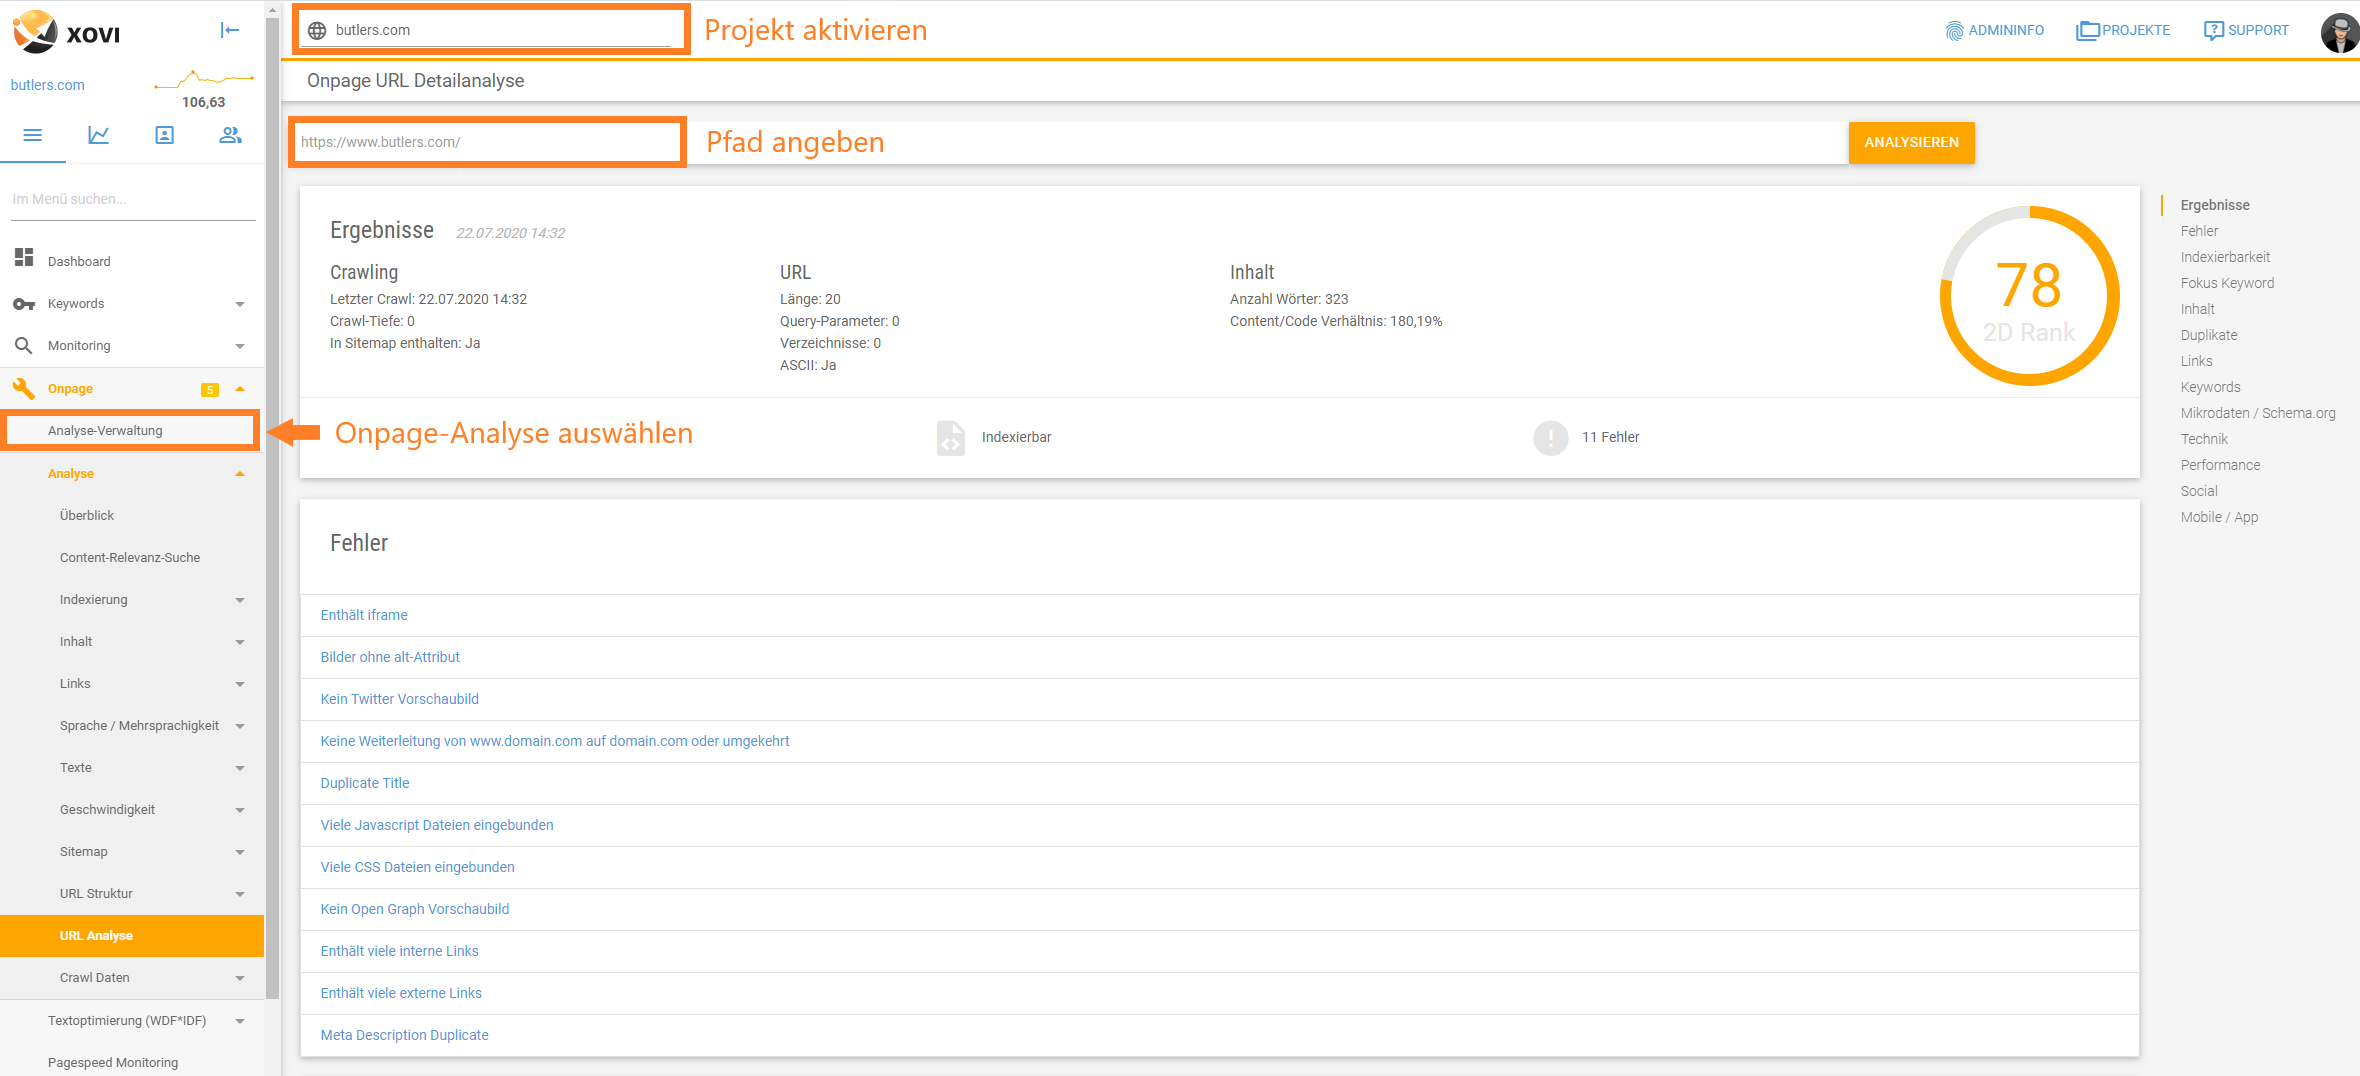
Task: Collapse the sidebar with arrow icon
Action: coord(230,30)
